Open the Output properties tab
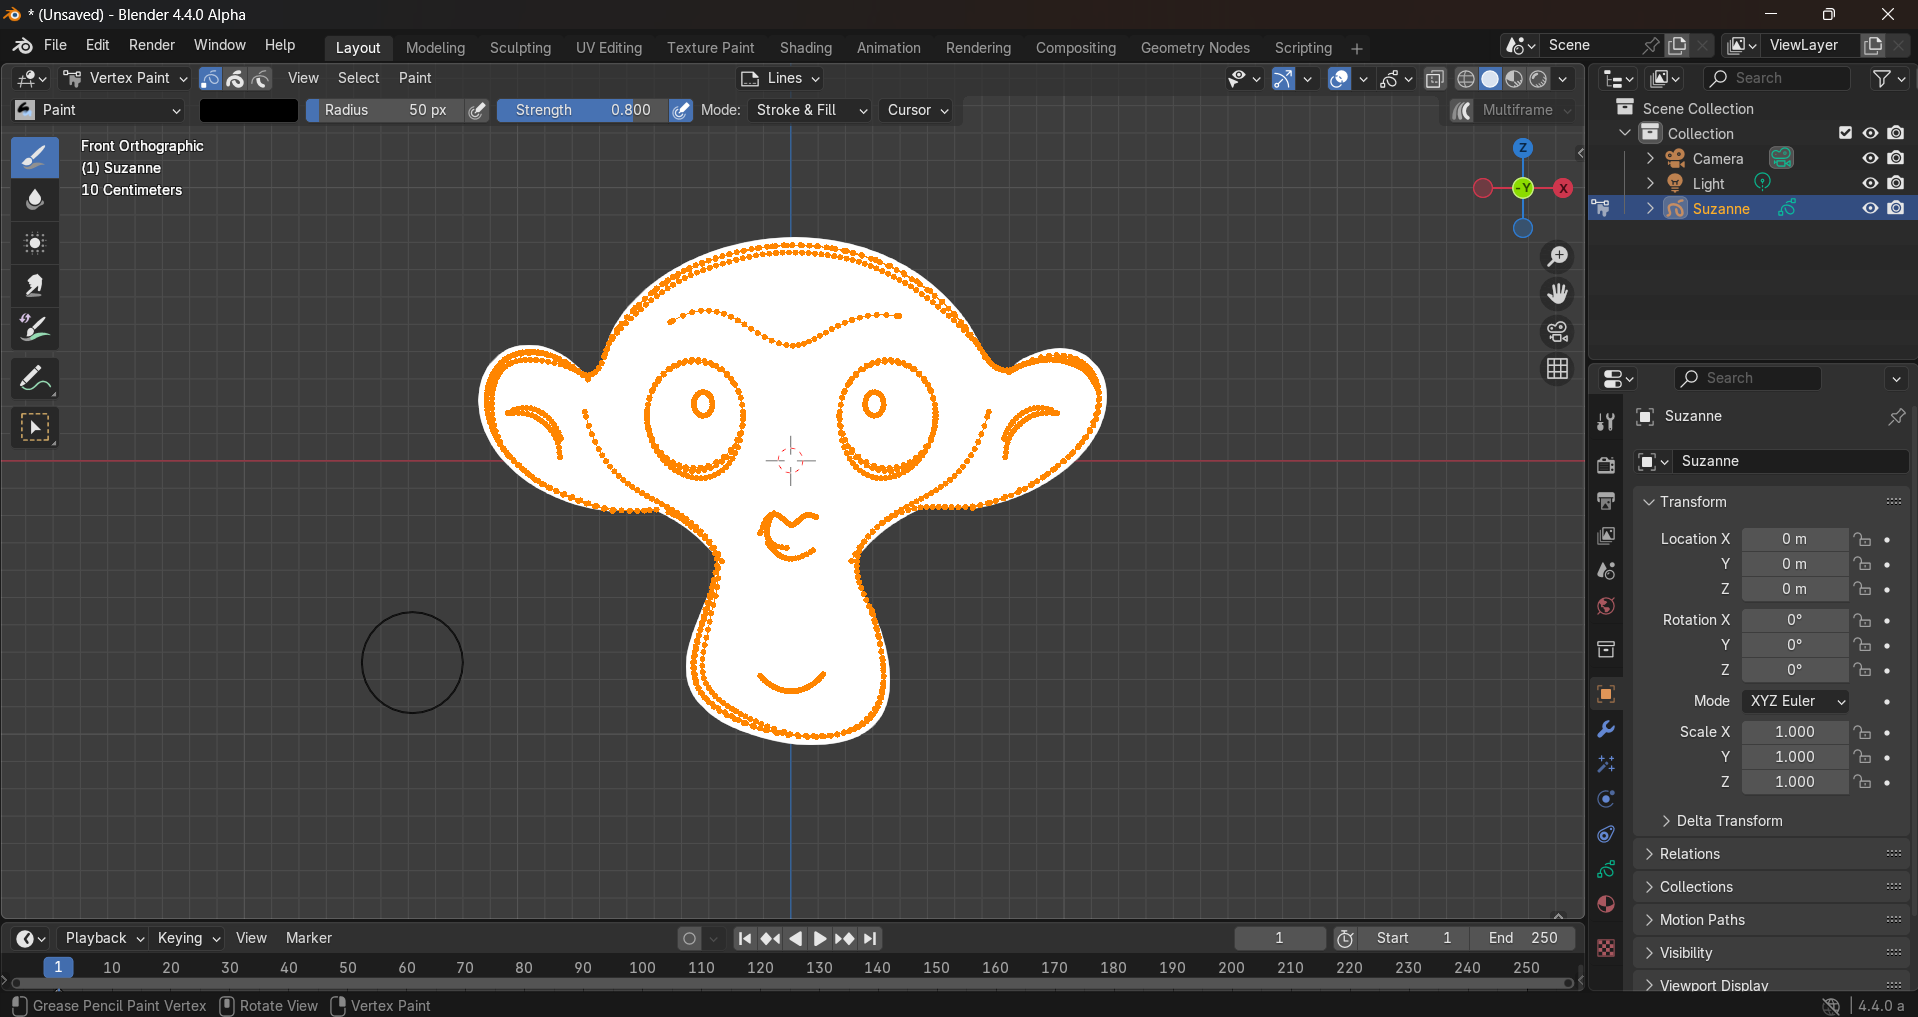The height and width of the screenshot is (1017, 1918). [x=1606, y=500]
